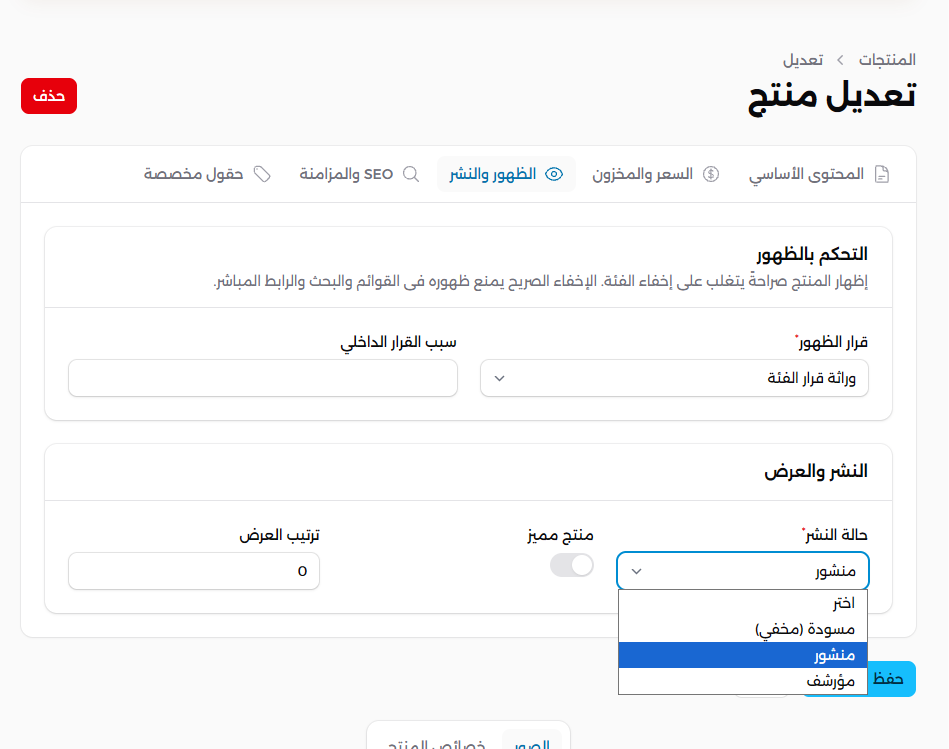Click the tag icon of حقول مخصصة
The height and width of the screenshot is (749, 949).
click(x=262, y=174)
